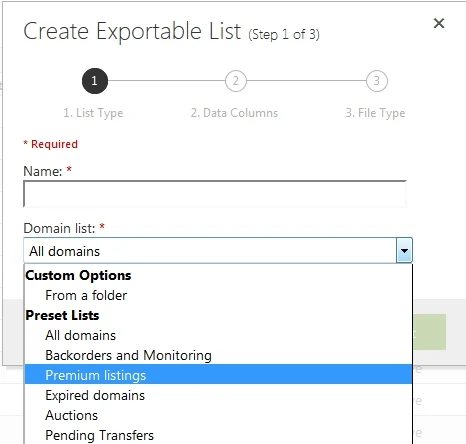Click the '1. List Type' step label

93,113
